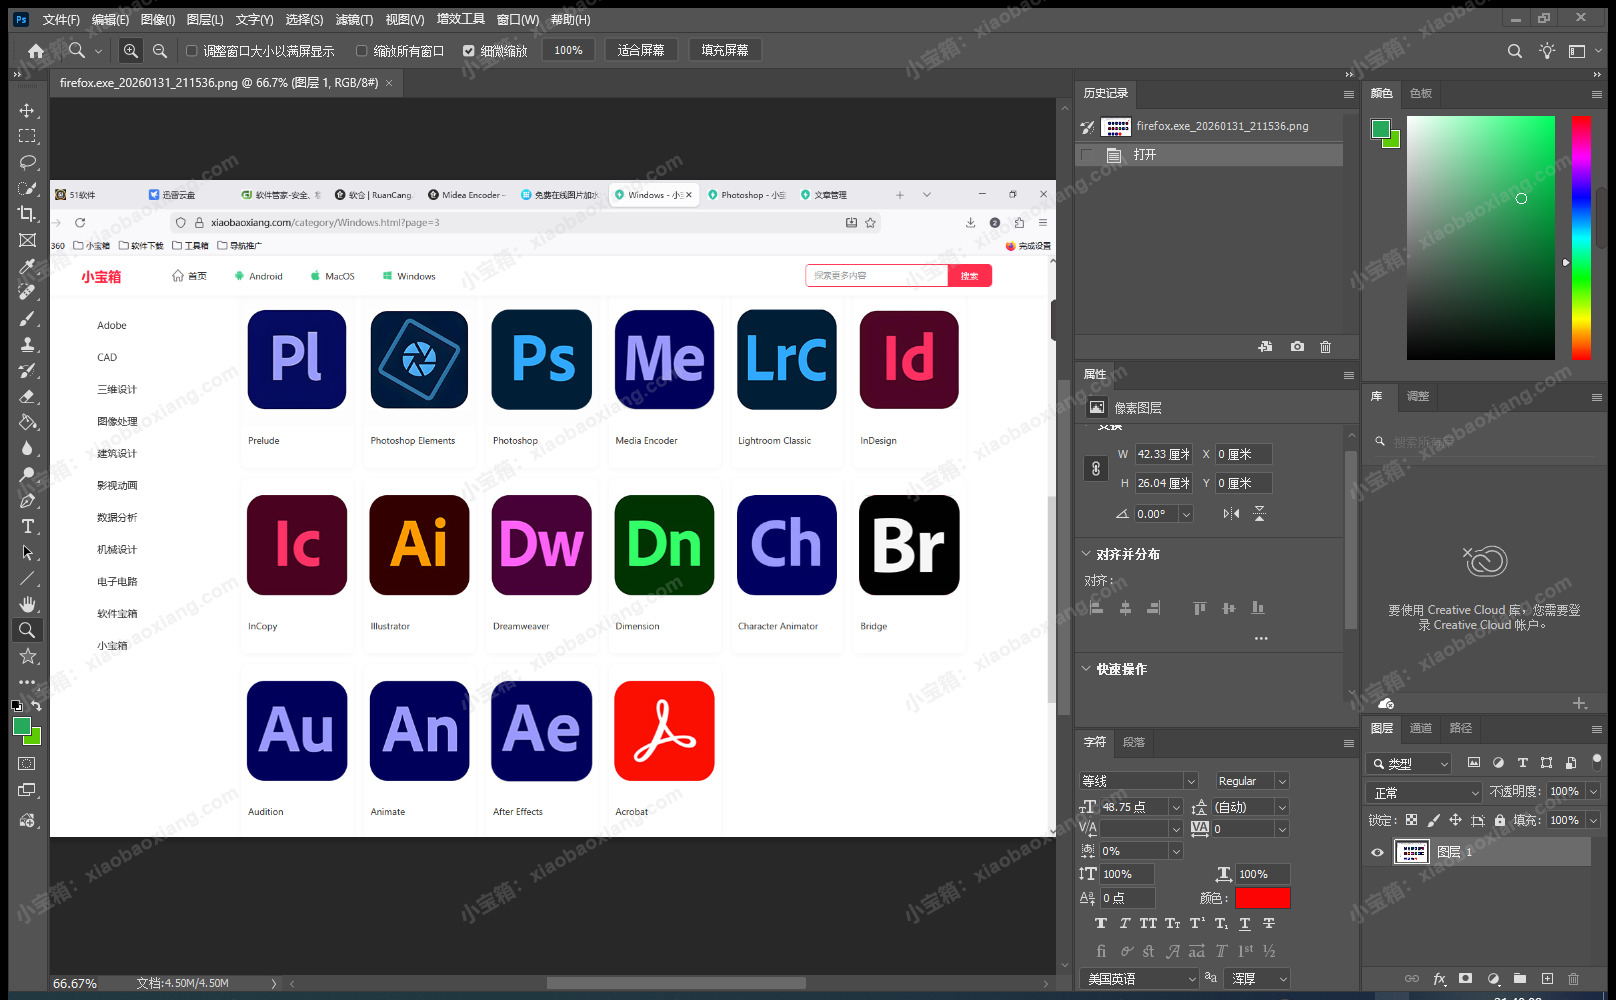Select the Lasso tool
Viewport: 1616px width, 1000px height.
pyautogui.click(x=27, y=162)
